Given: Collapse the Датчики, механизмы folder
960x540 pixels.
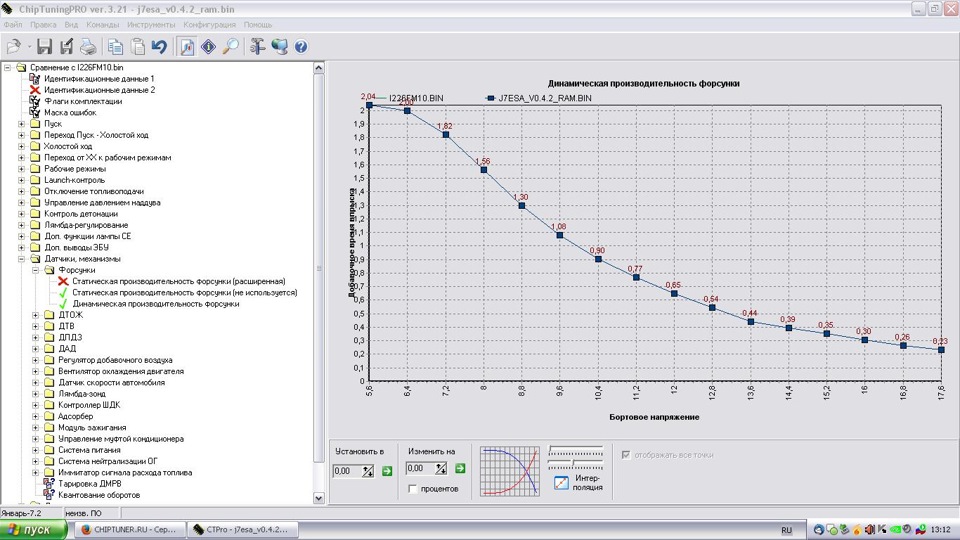Looking at the screenshot, I should (x=21, y=259).
